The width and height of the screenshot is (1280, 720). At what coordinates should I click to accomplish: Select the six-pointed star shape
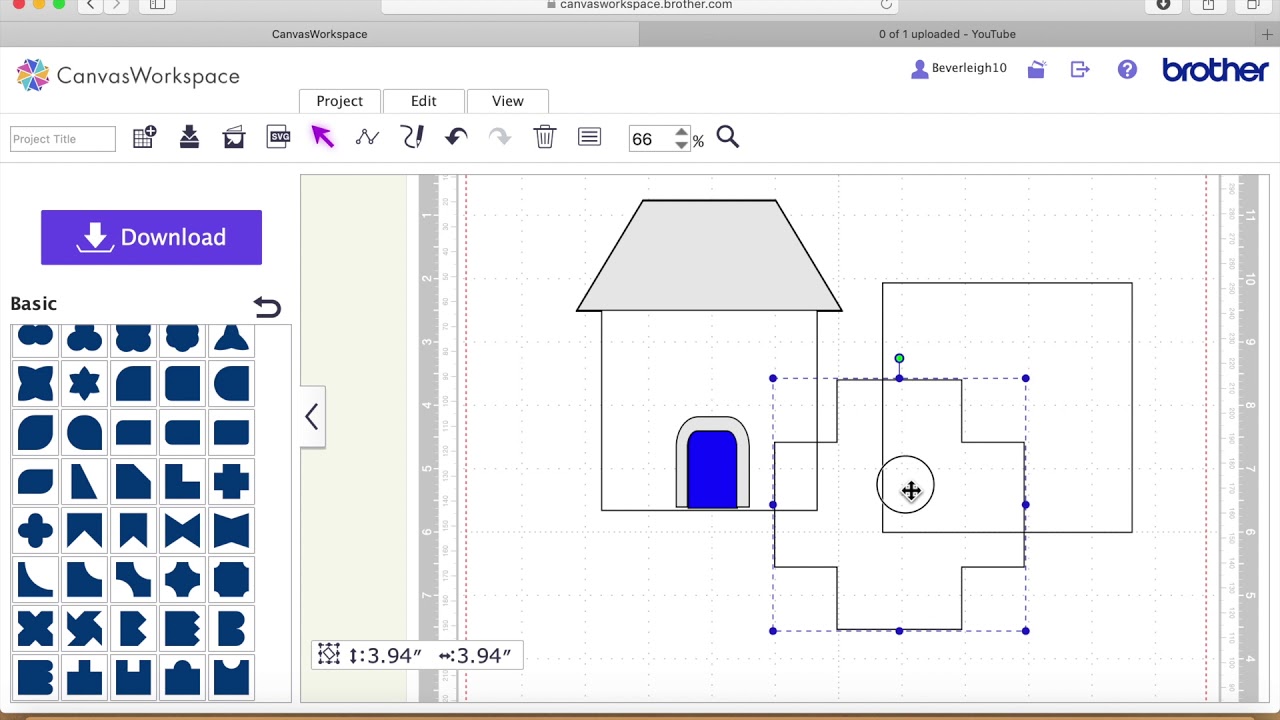point(84,383)
